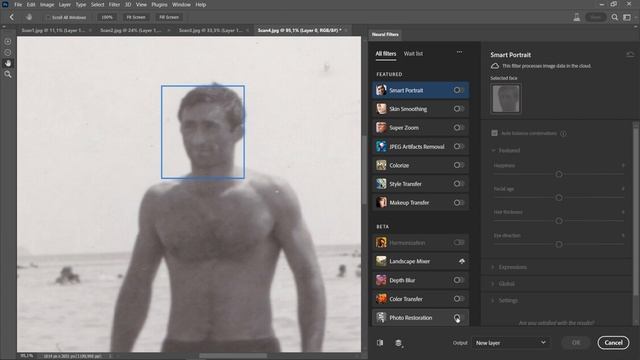Click the Cancel button
This screenshot has height=360, width=640.
click(613, 343)
